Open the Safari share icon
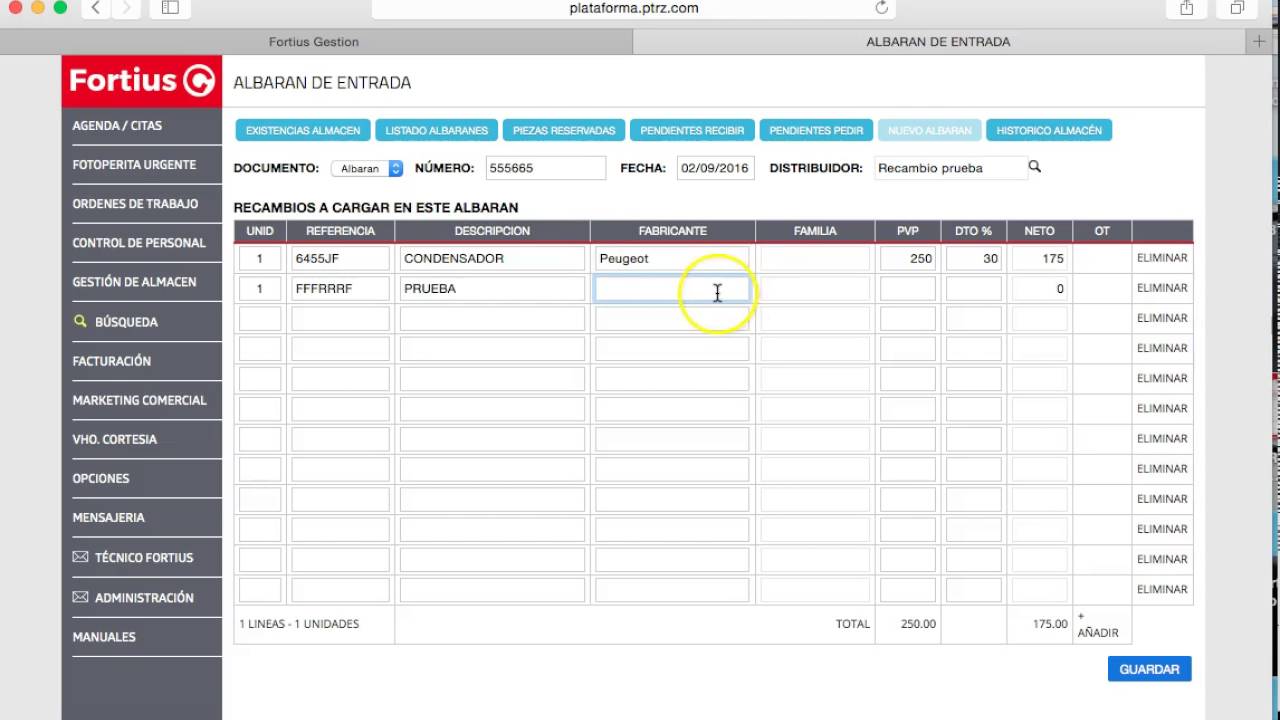This screenshot has height=720, width=1280. 1186,8
